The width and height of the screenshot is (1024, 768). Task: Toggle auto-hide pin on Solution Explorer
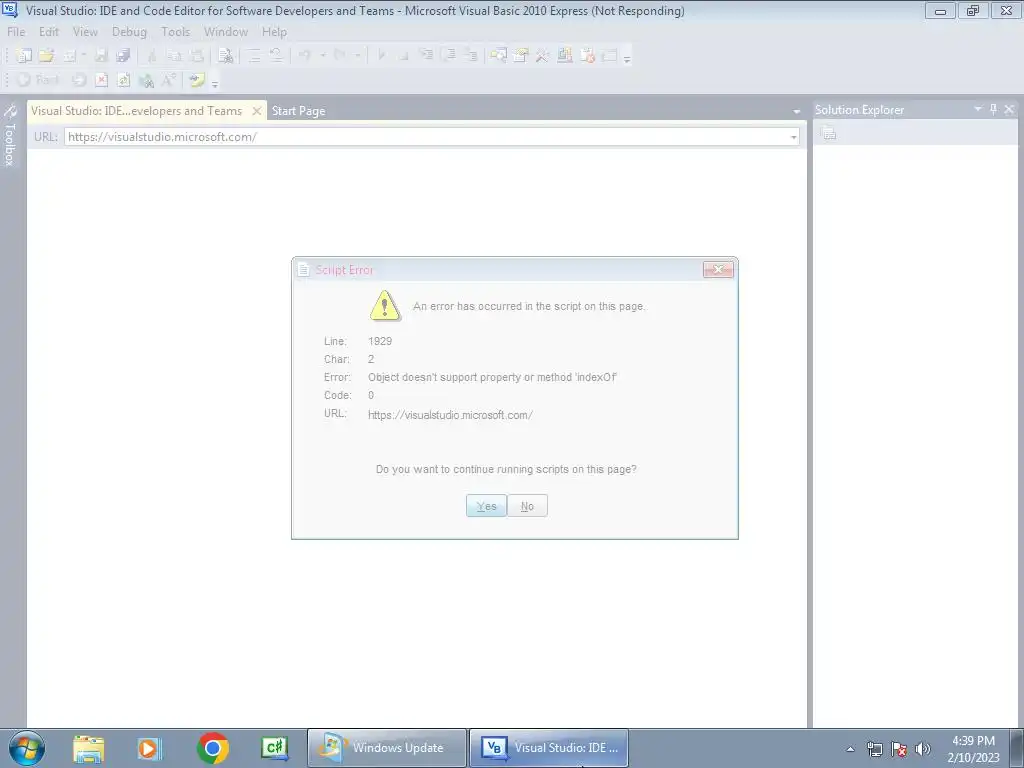(993, 109)
